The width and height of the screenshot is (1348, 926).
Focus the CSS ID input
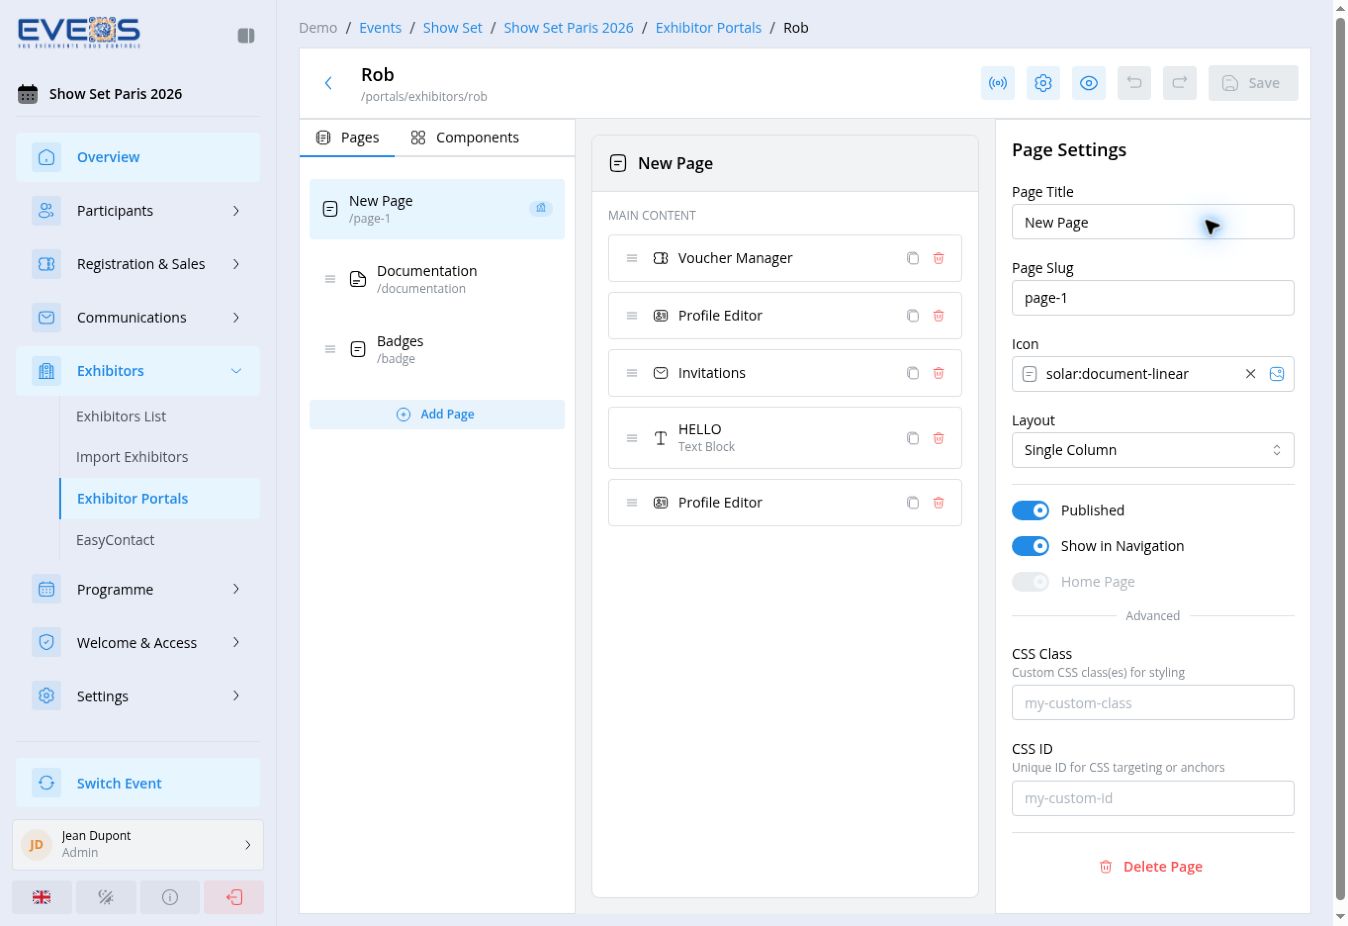(x=1153, y=798)
